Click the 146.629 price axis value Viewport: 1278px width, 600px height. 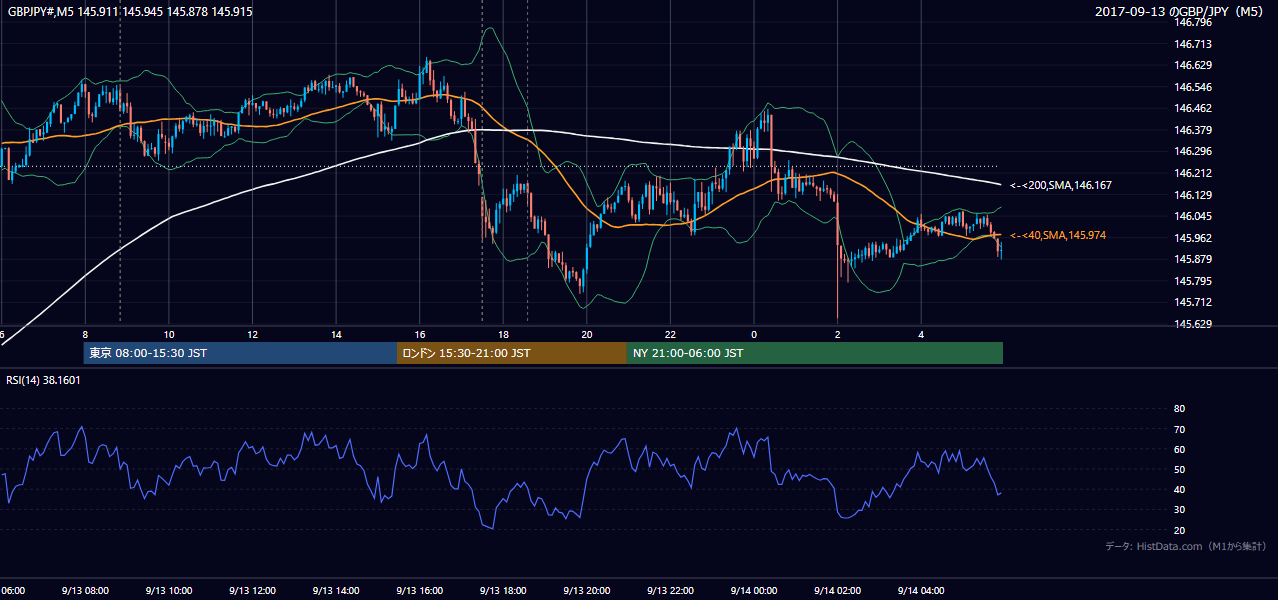click(x=1194, y=65)
